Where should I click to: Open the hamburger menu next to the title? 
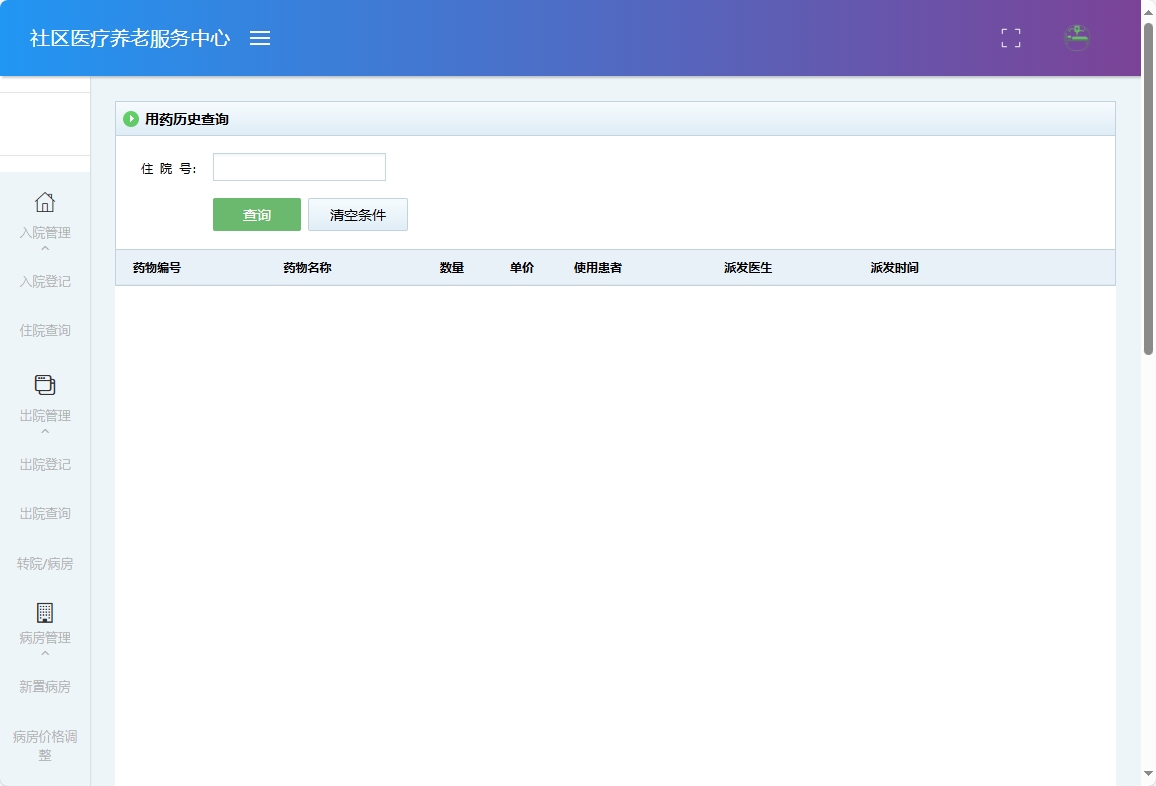(x=260, y=38)
